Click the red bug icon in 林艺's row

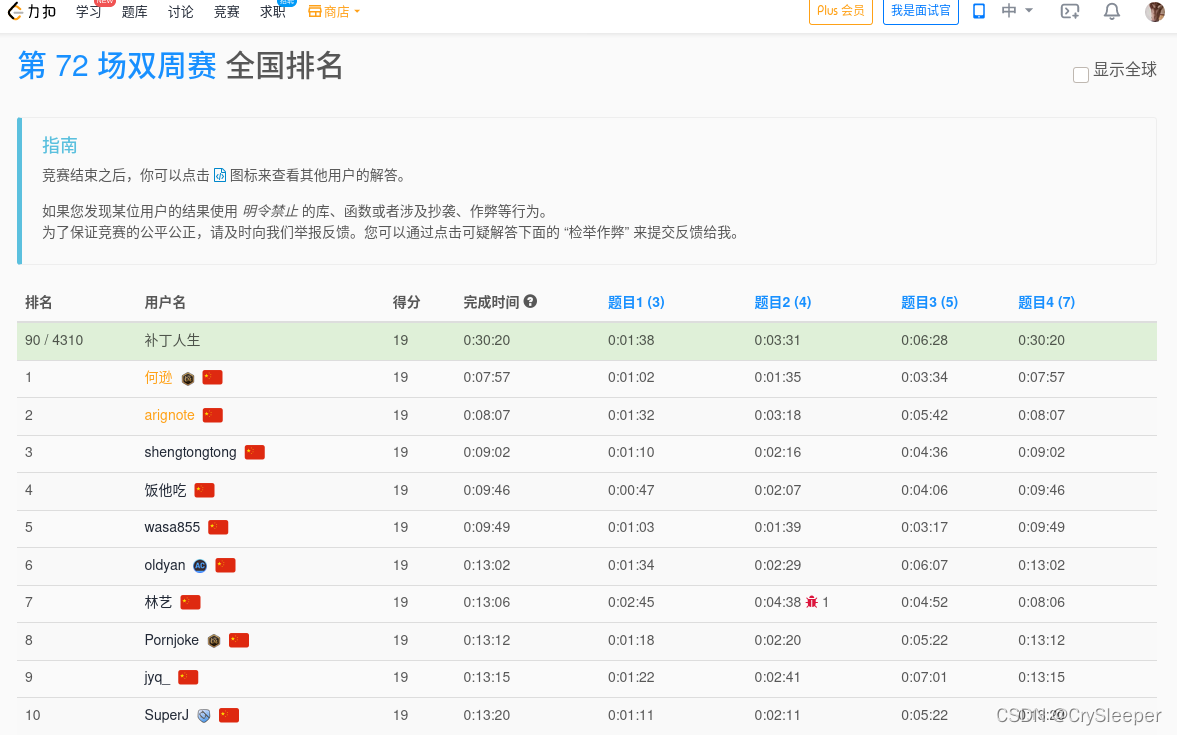811,602
